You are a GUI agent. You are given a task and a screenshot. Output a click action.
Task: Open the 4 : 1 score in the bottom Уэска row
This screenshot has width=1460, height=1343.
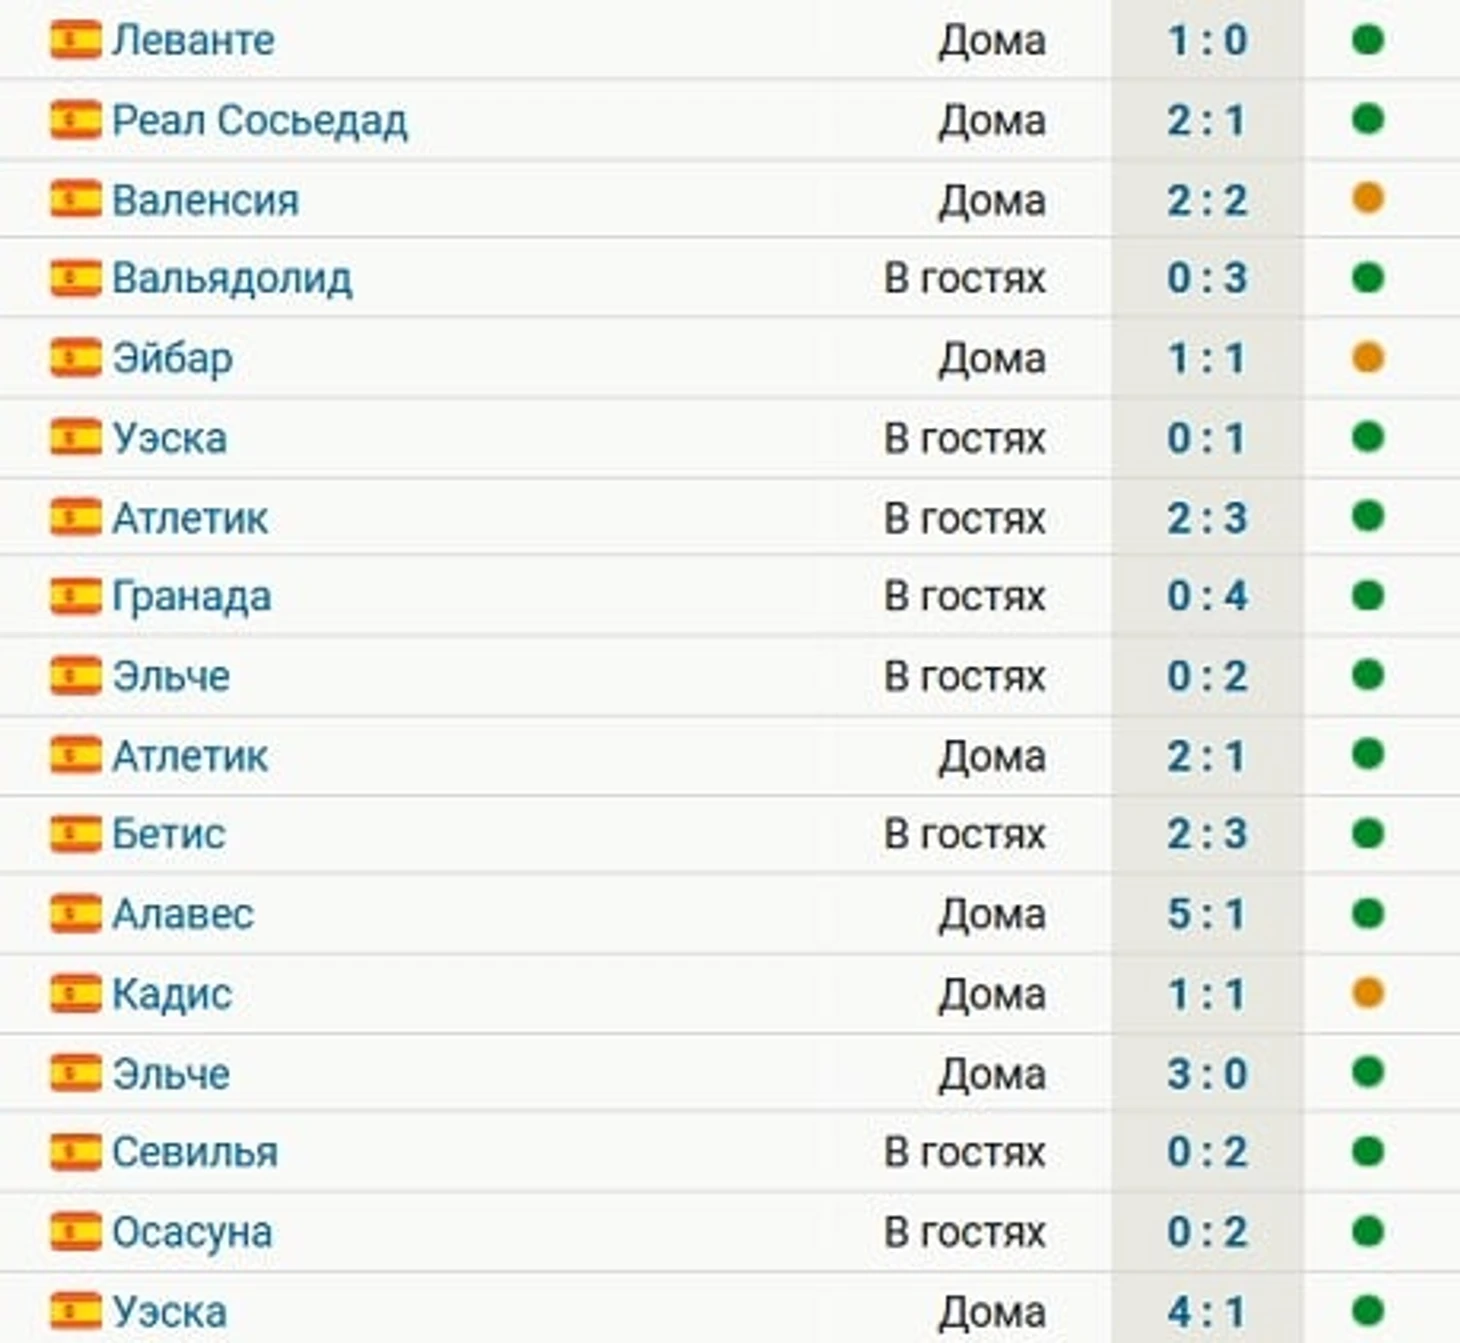pyautogui.click(x=1207, y=1311)
